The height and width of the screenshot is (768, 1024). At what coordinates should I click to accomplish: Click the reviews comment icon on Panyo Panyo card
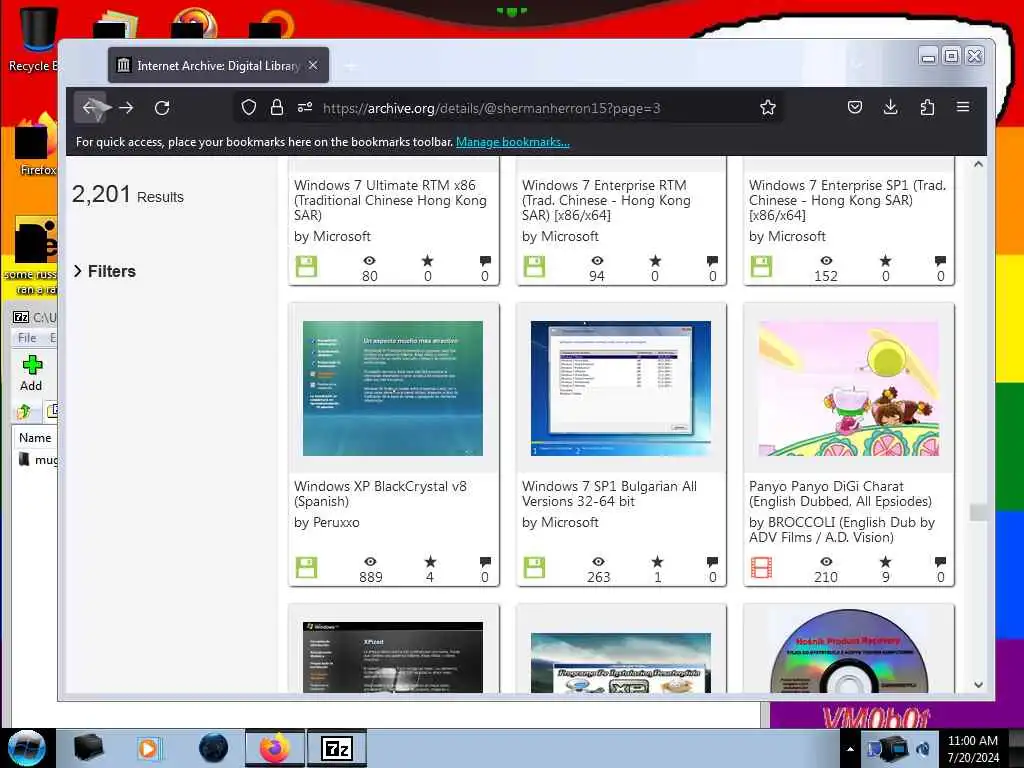(x=940, y=562)
